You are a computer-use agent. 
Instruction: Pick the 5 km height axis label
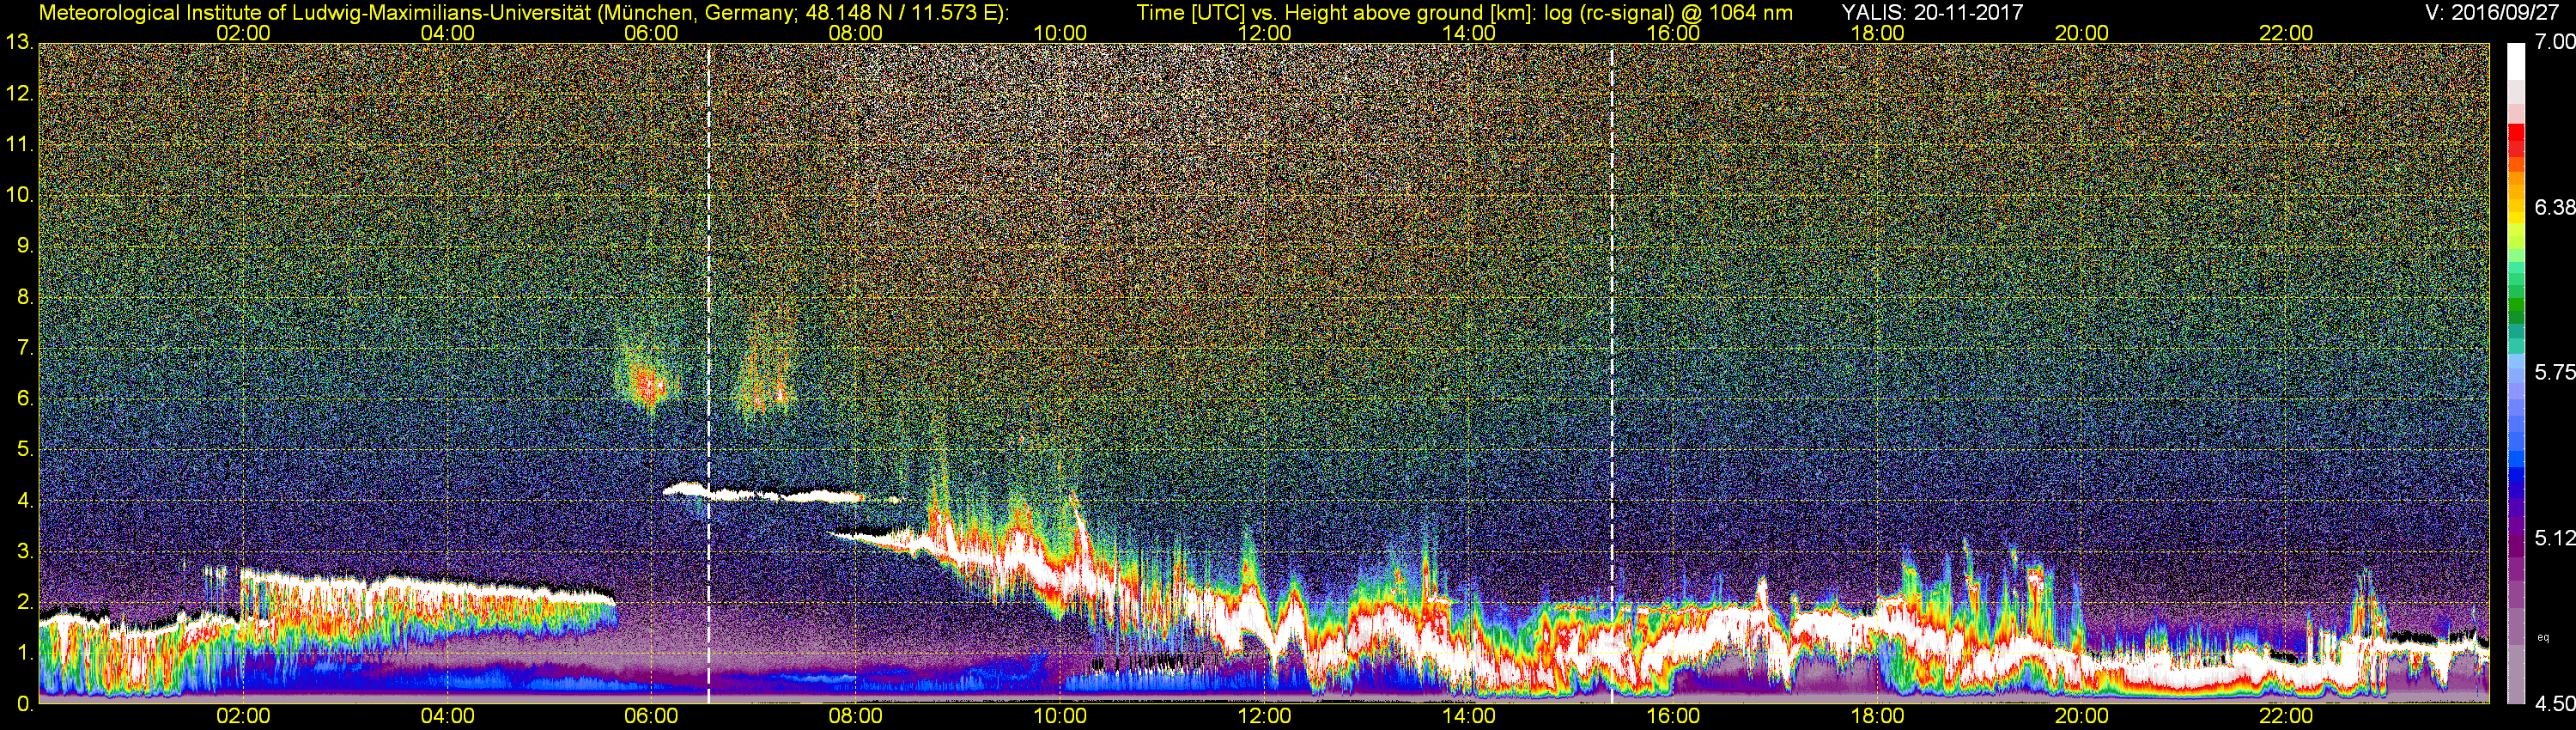(24, 449)
